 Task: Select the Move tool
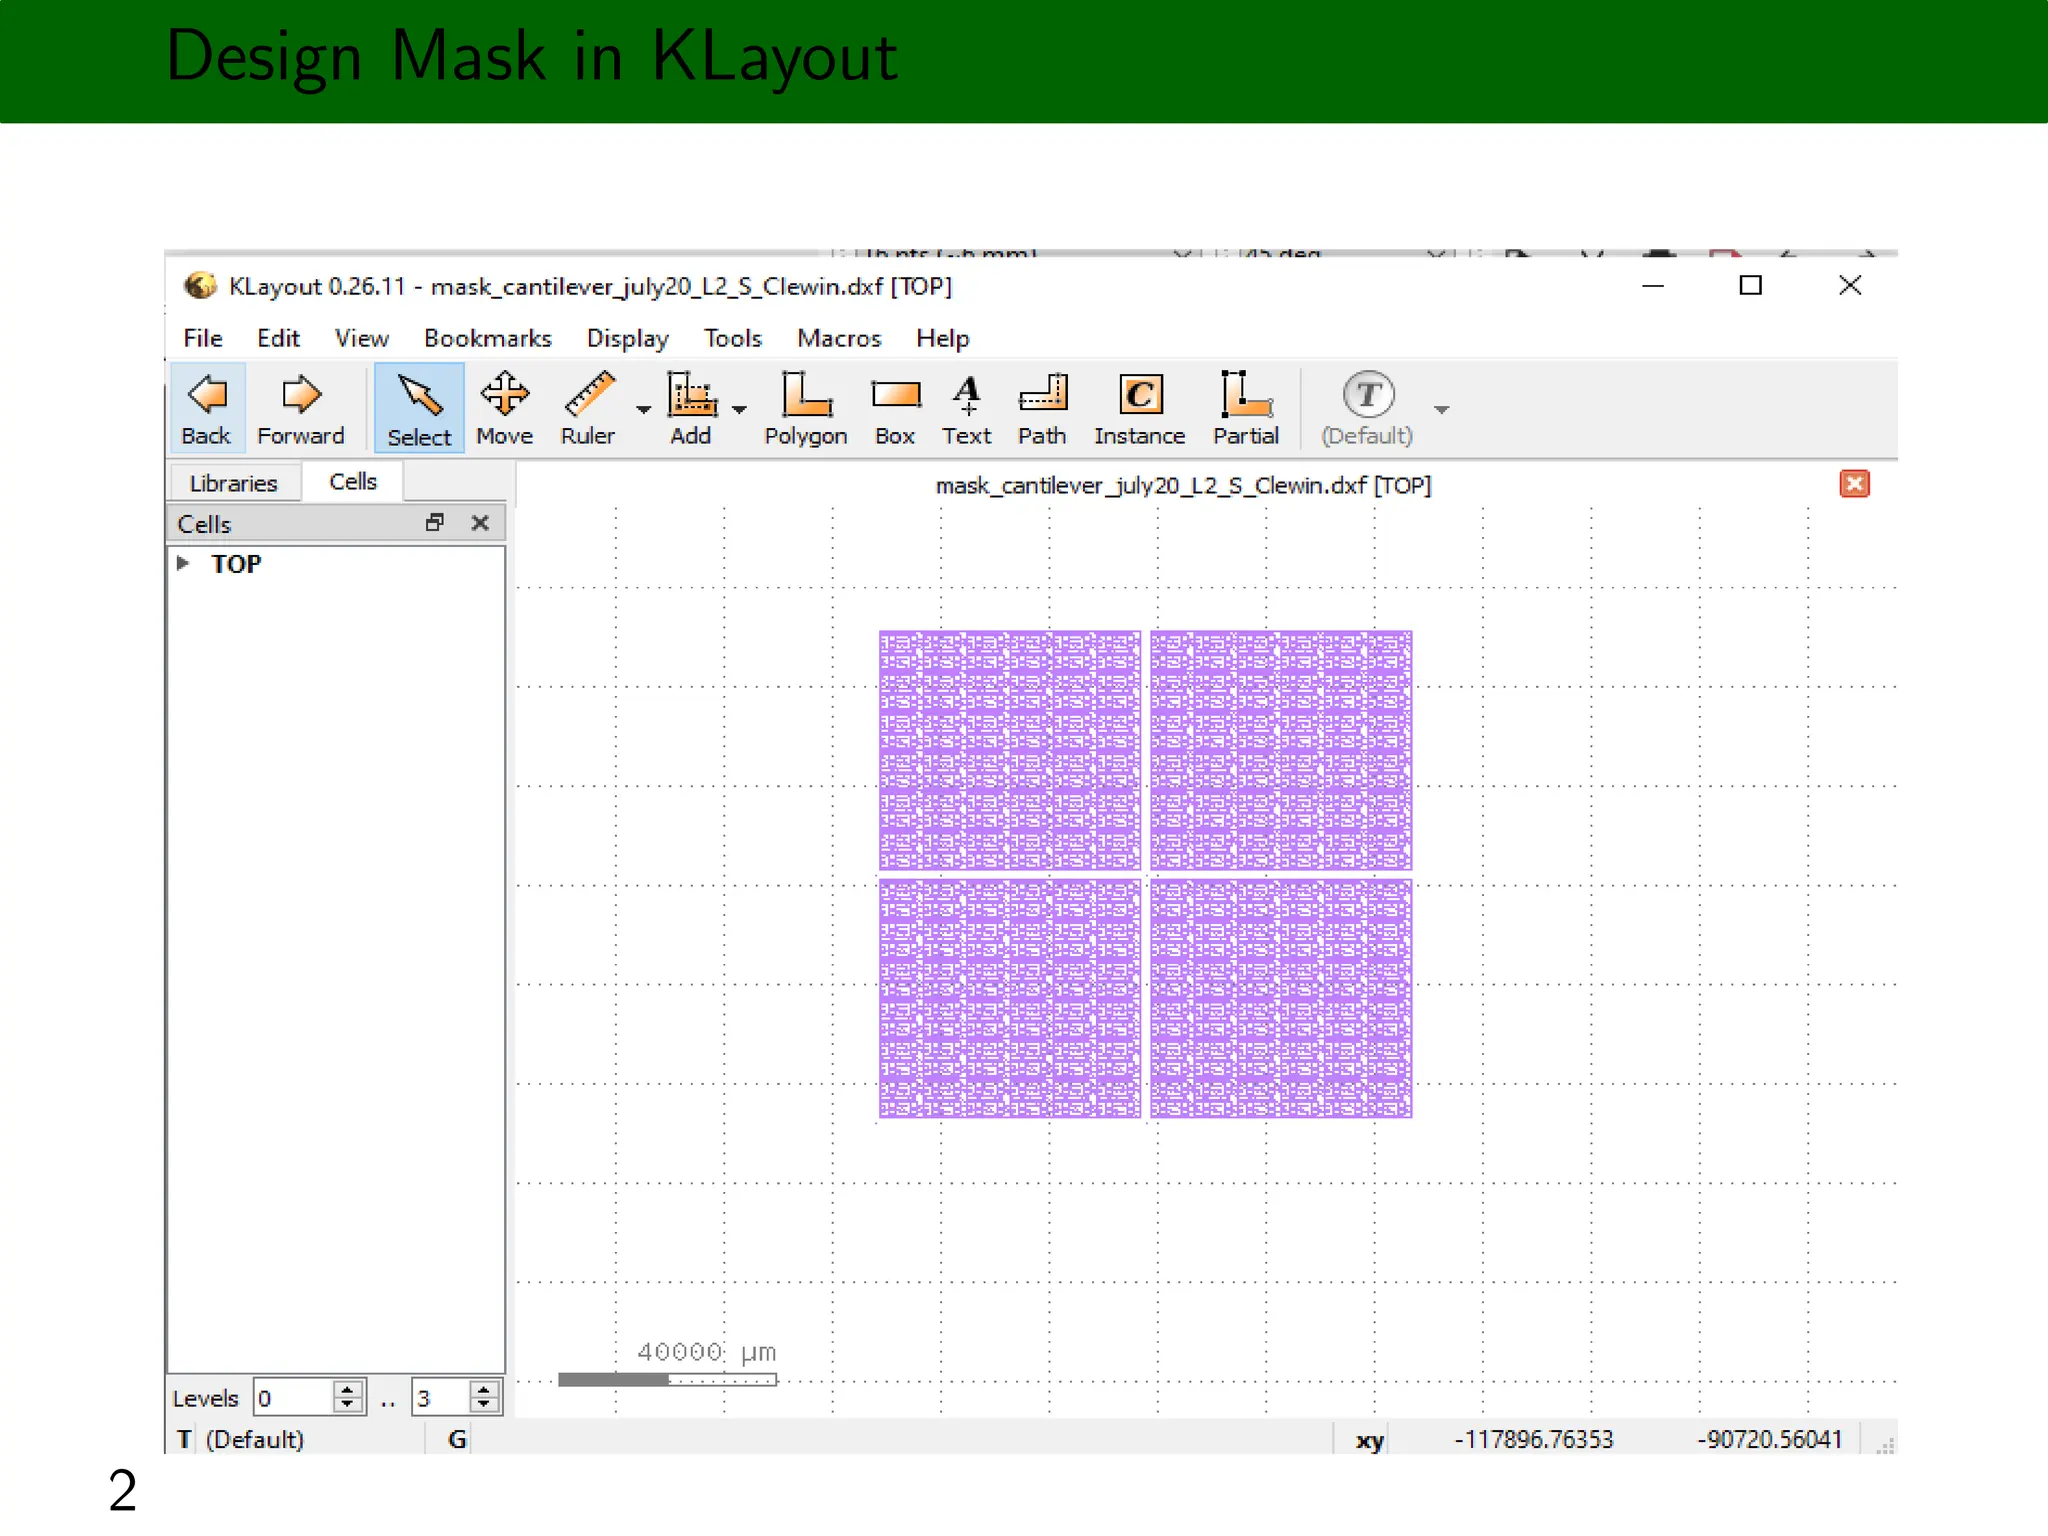pyautogui.click(x=504, y=408)
